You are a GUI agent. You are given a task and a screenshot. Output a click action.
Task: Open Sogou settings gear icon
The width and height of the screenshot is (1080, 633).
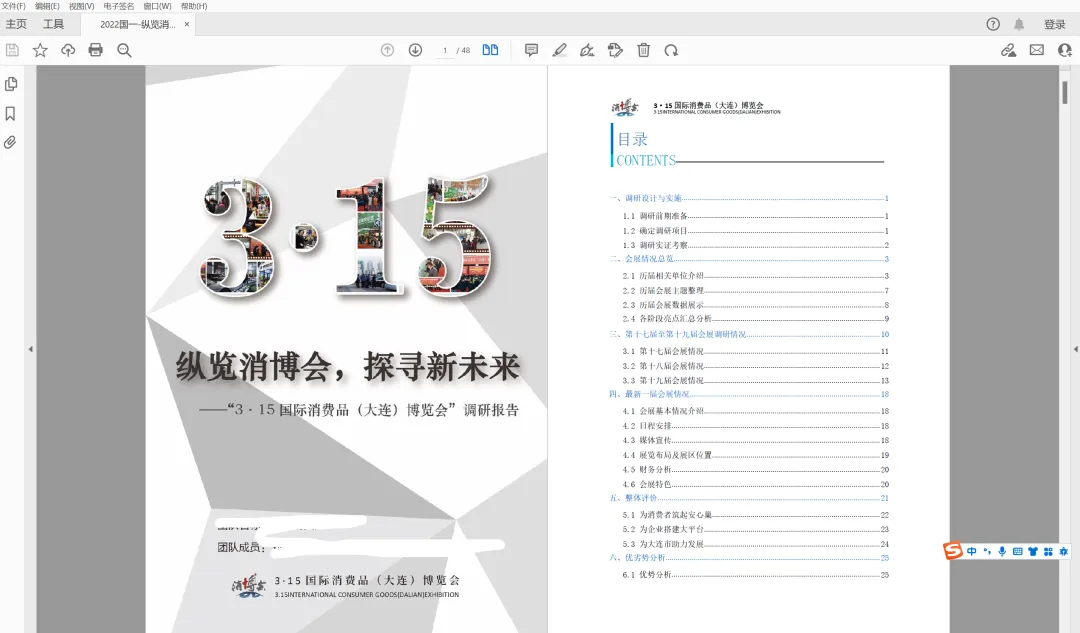[1063, 551]
